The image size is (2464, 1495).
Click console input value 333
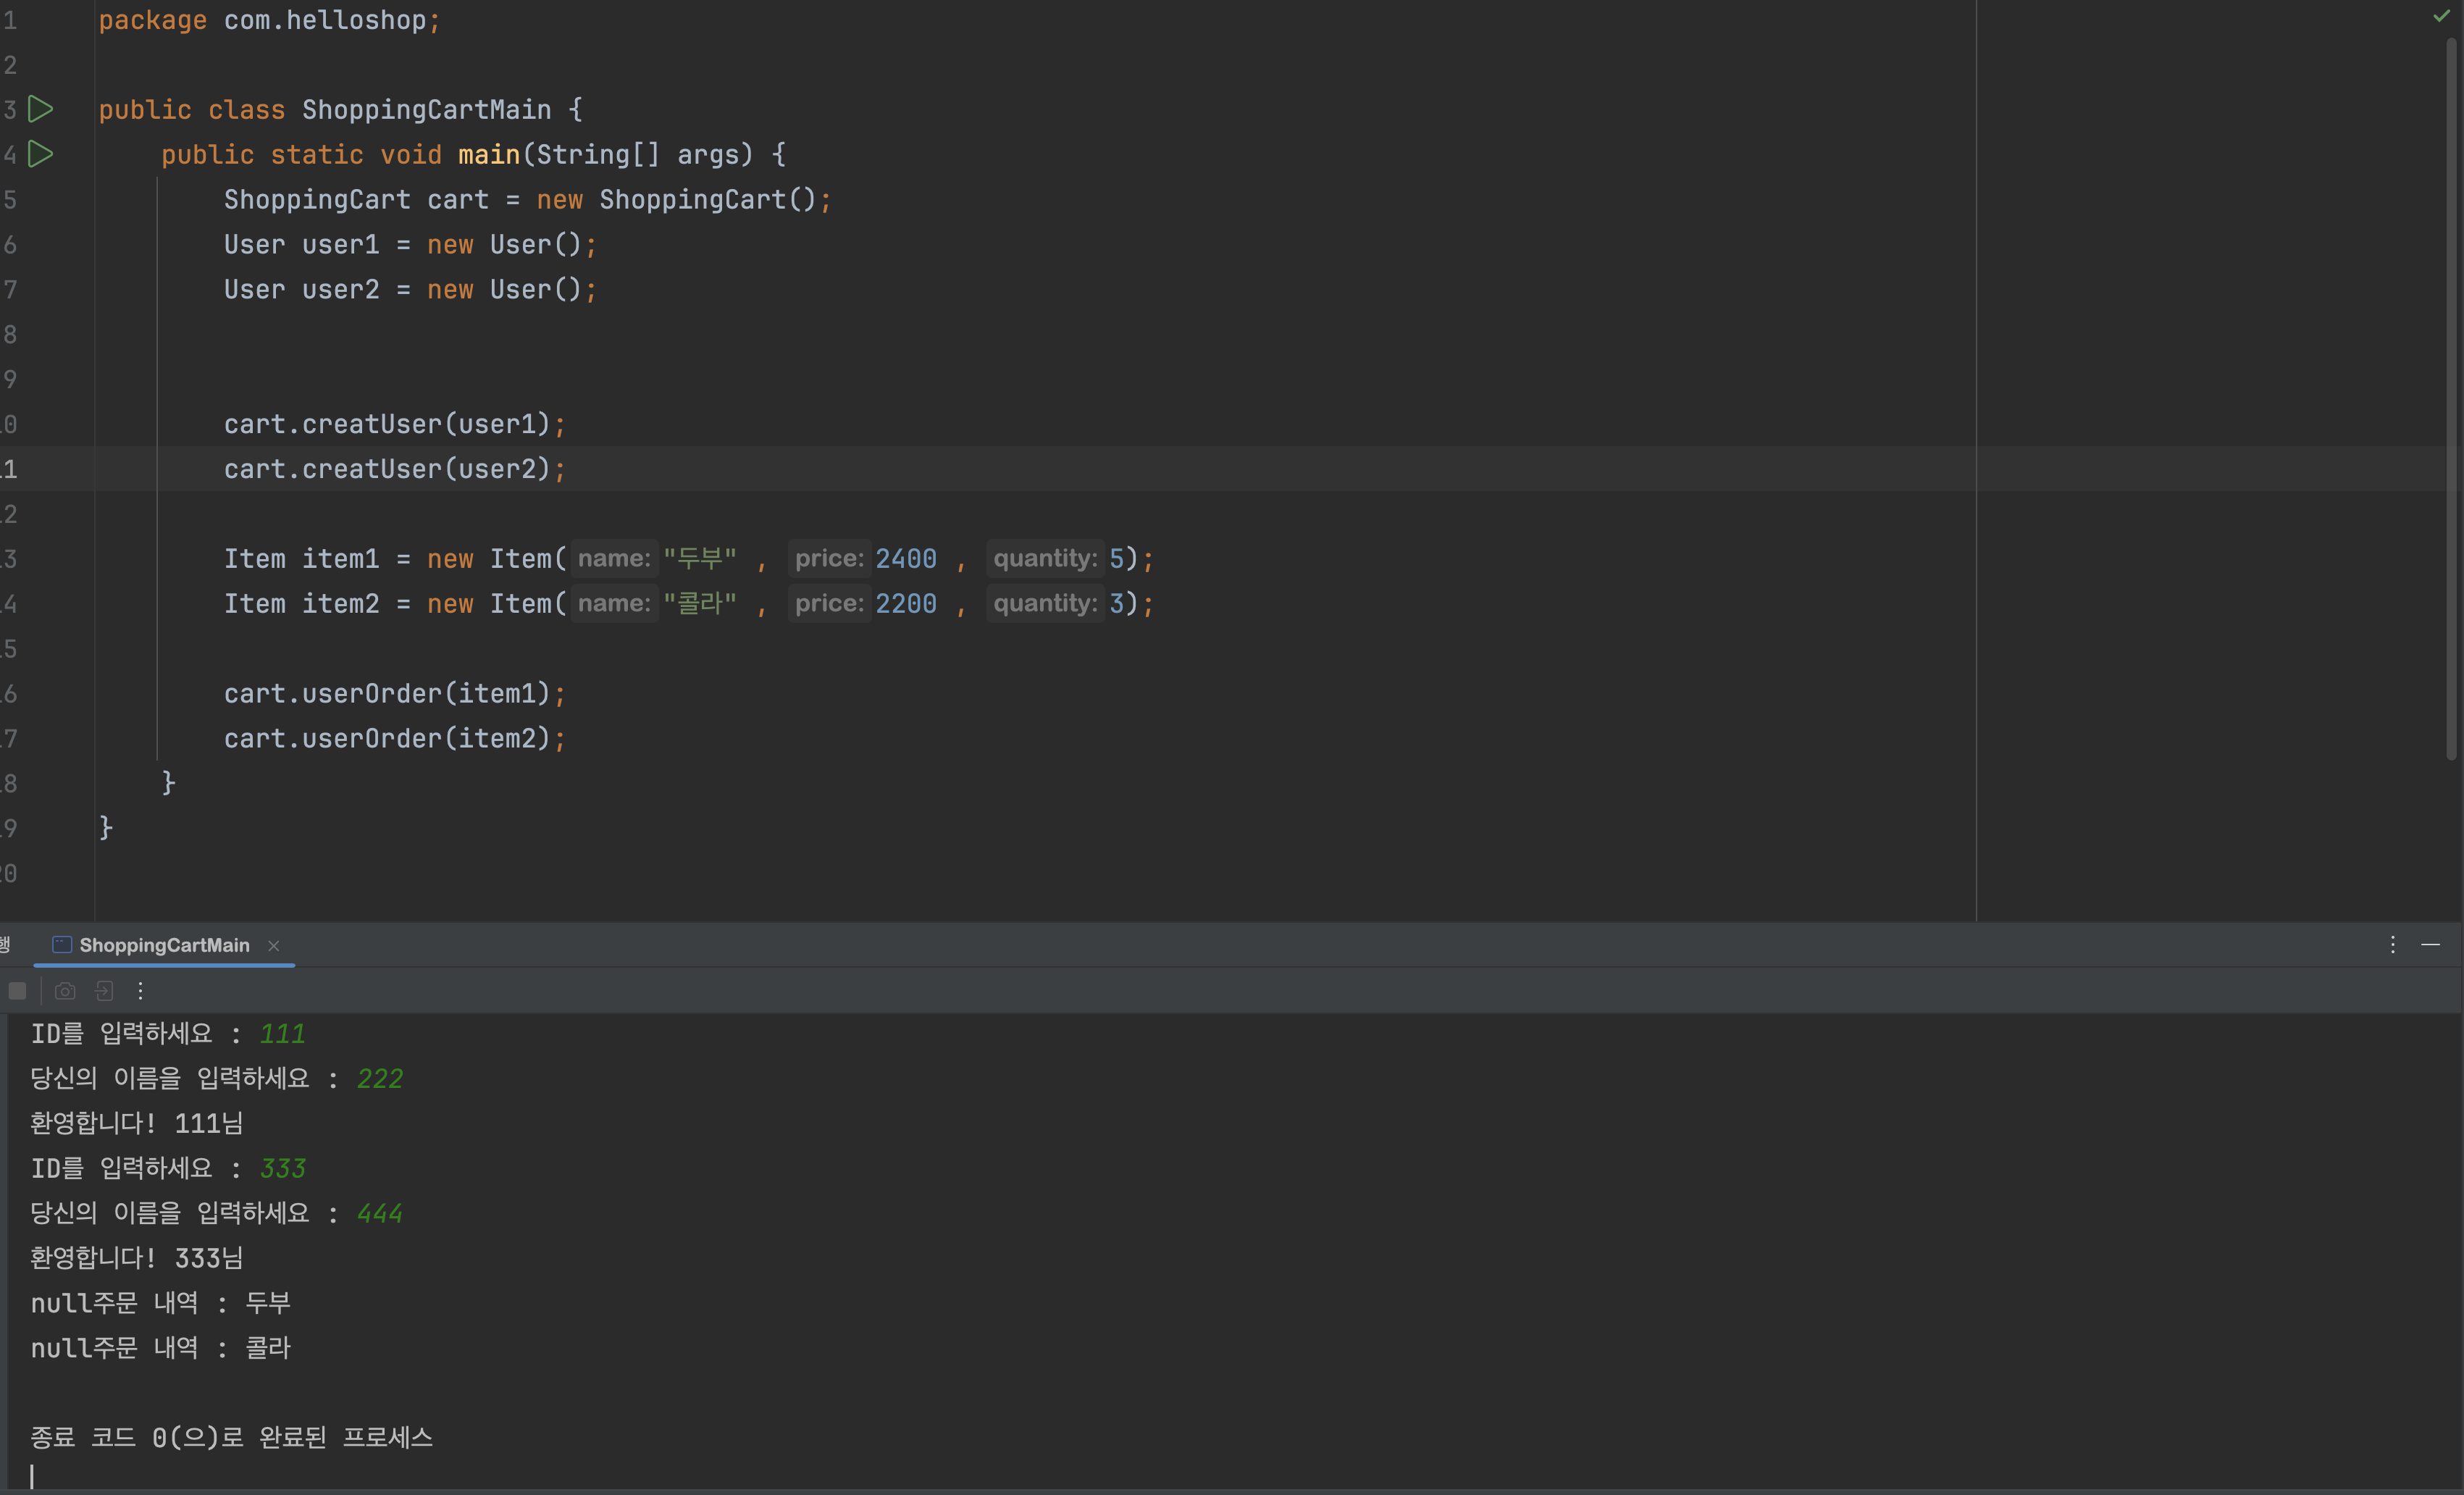pyautogui.click(x=282, y=1169)
